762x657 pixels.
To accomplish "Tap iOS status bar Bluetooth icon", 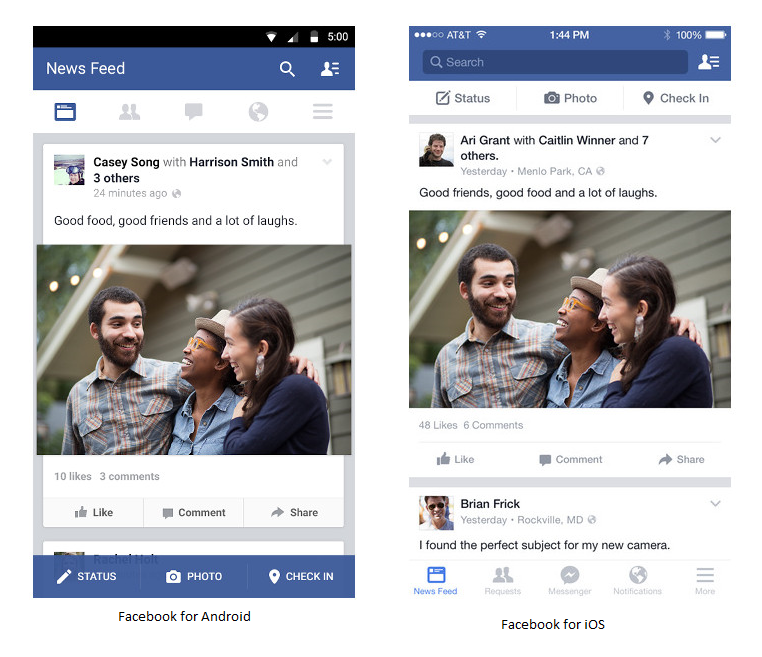I will [x=667, y=35].
